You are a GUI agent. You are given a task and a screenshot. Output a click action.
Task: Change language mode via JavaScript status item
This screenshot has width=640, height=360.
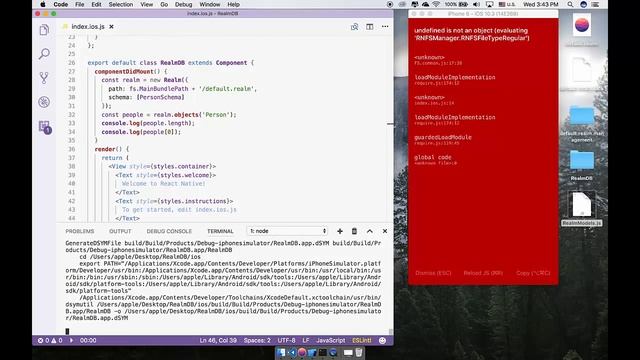point(331,340)
